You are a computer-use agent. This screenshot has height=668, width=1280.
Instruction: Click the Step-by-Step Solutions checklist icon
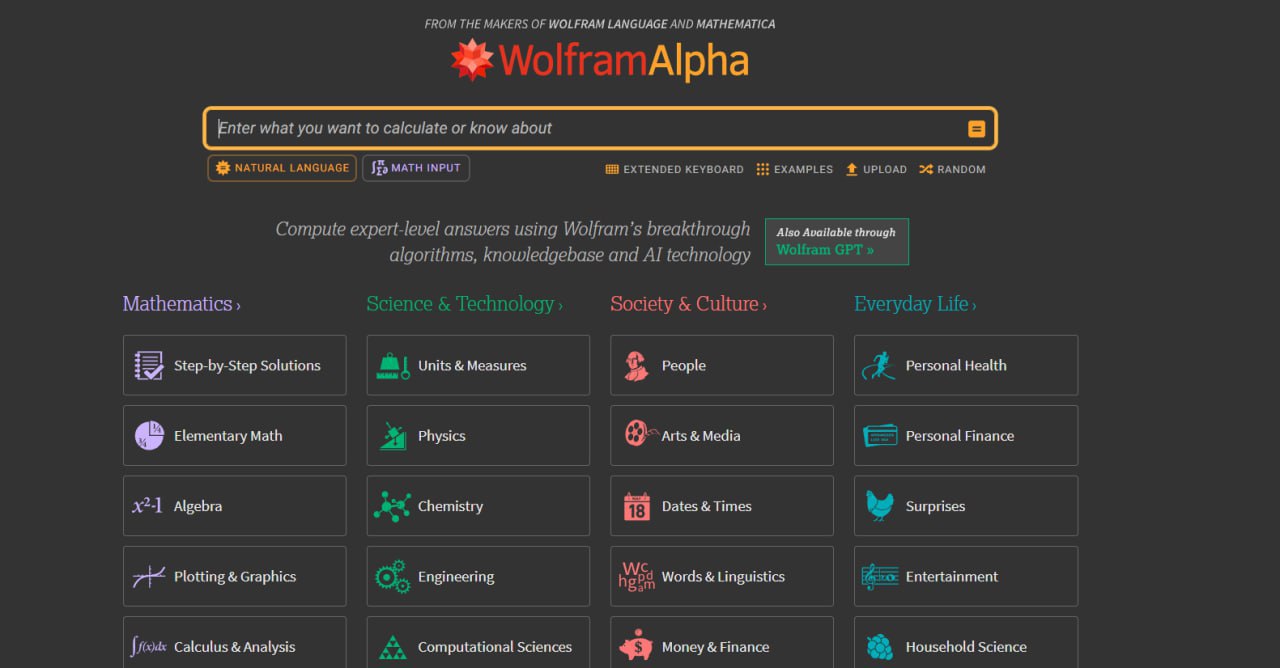149,366
